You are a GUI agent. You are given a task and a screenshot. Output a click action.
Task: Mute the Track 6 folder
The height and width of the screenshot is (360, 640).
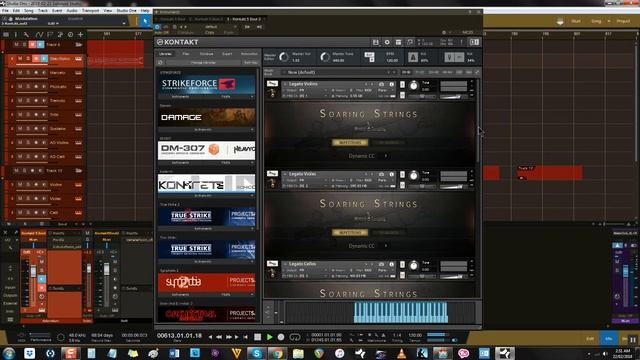click(x=16, y=44)
